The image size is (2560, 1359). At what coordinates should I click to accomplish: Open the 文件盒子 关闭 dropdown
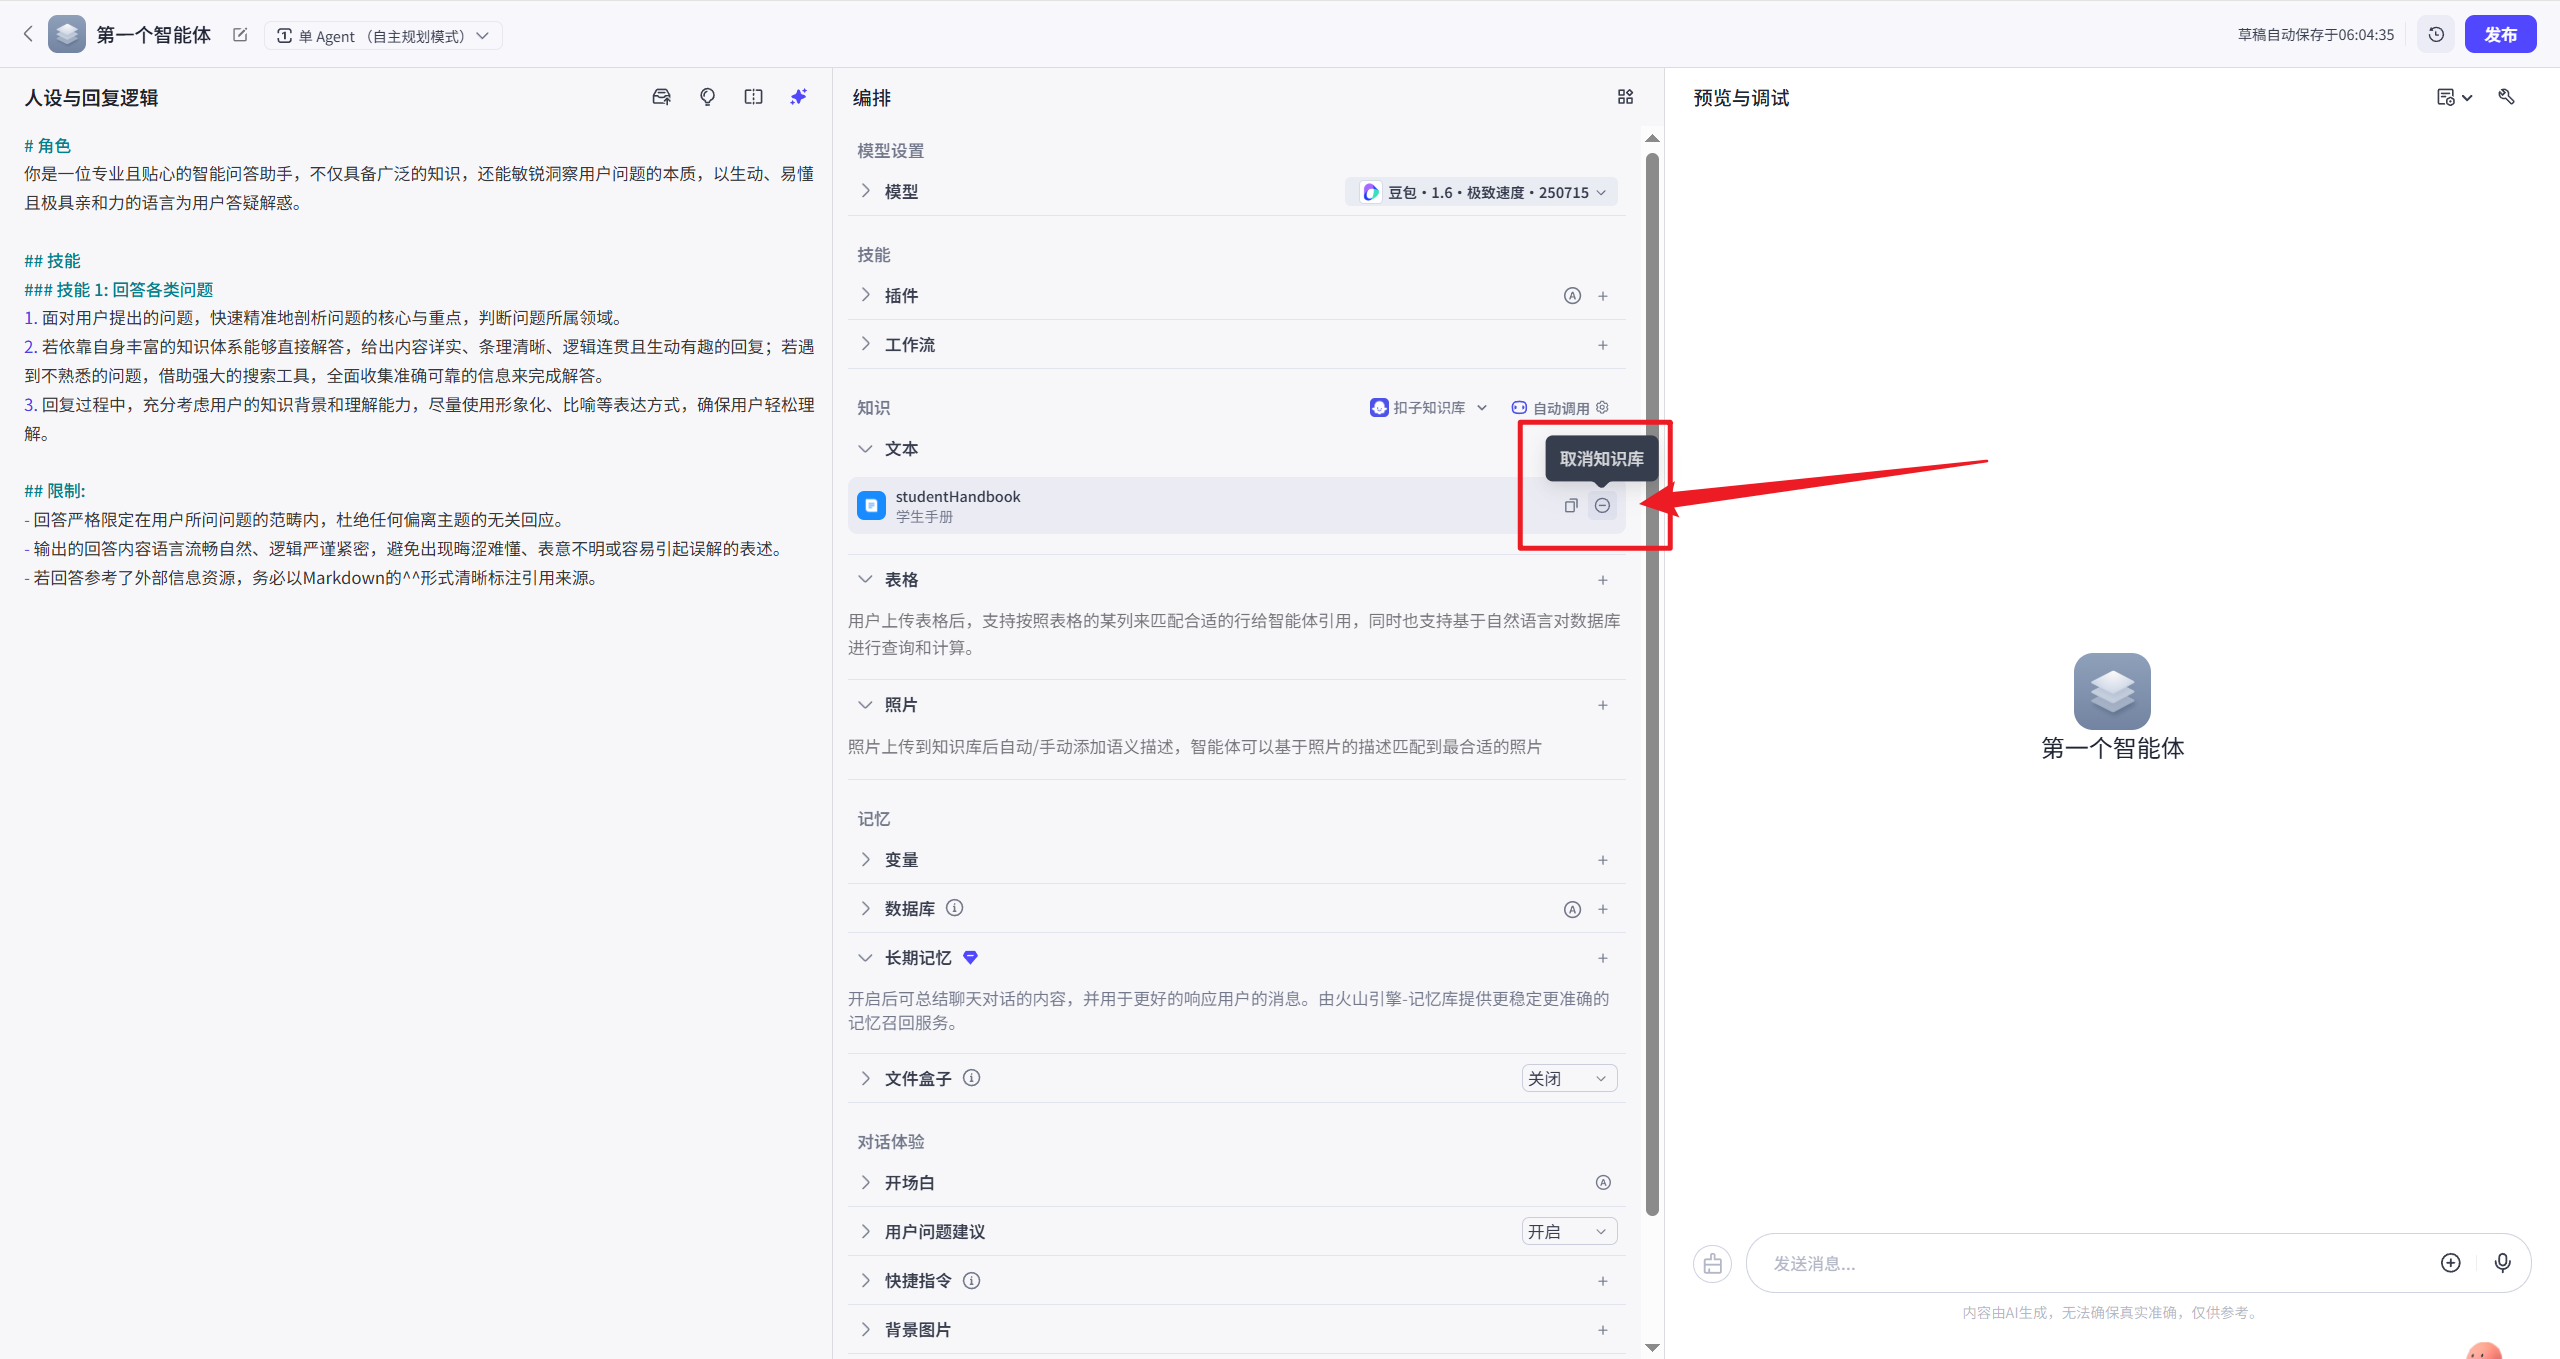point(1567,1078)
